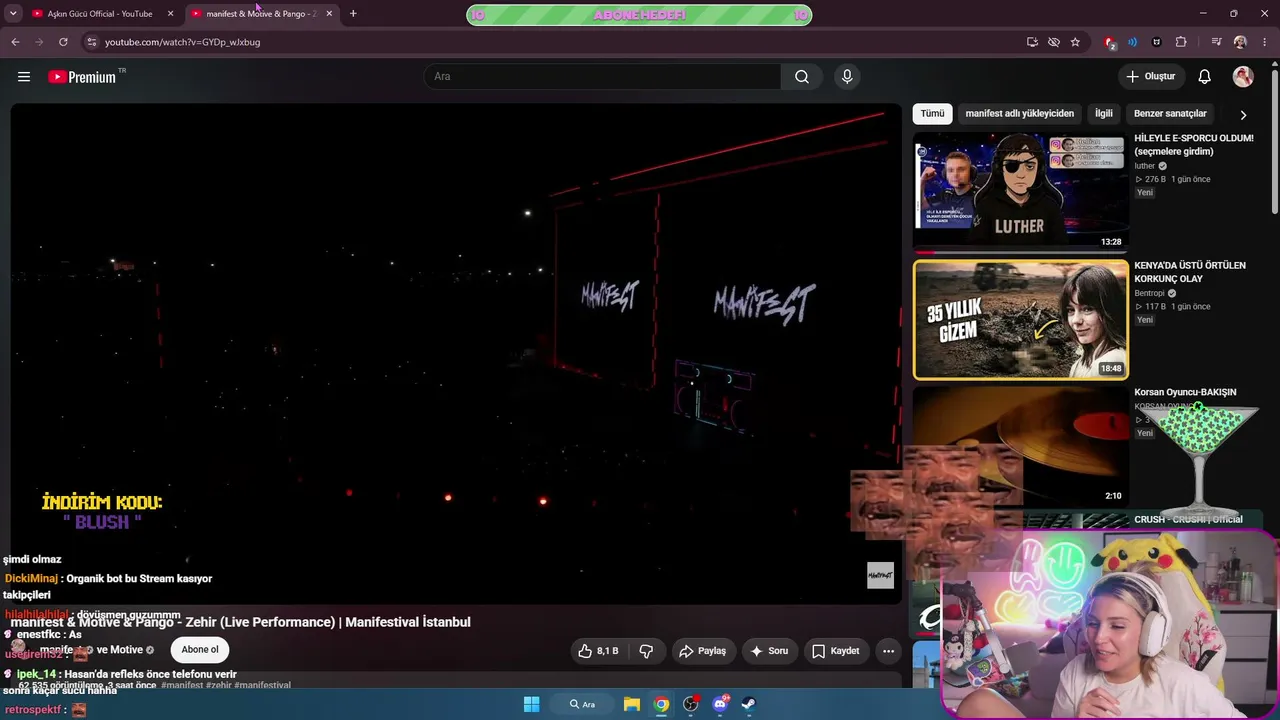
Task: Dislike the video with thumbs down
Action: tap(646, 651)
